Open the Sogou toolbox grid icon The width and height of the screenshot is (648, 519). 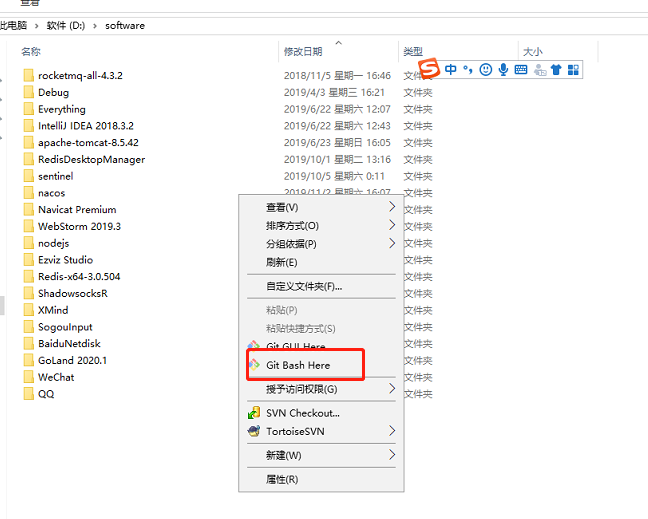click(x=573, y=70)
